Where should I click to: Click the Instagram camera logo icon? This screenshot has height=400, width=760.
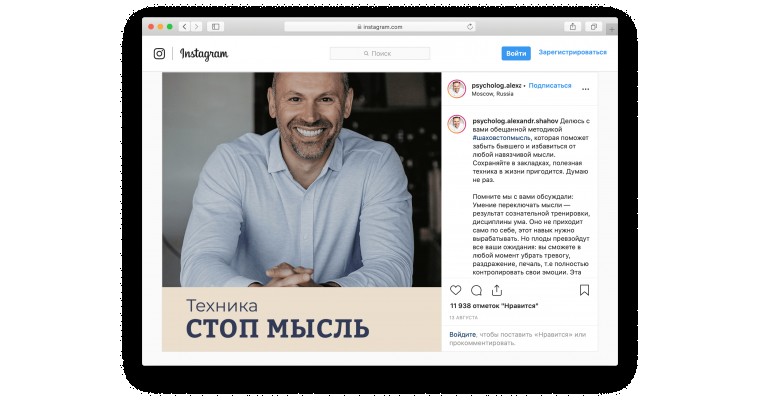tap(159, 53)
